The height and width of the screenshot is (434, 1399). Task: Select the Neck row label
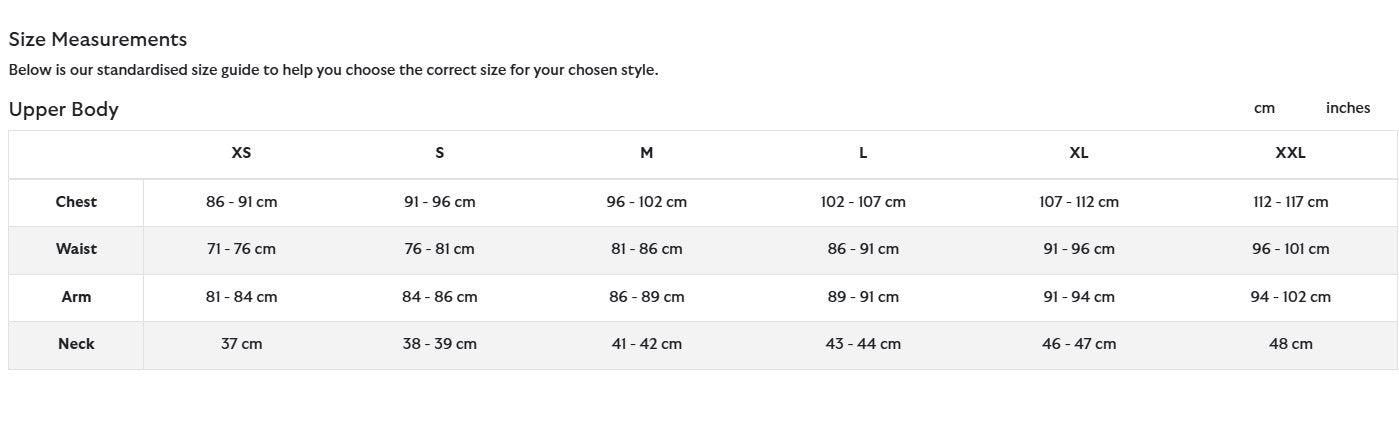click(x=76, y=344)
